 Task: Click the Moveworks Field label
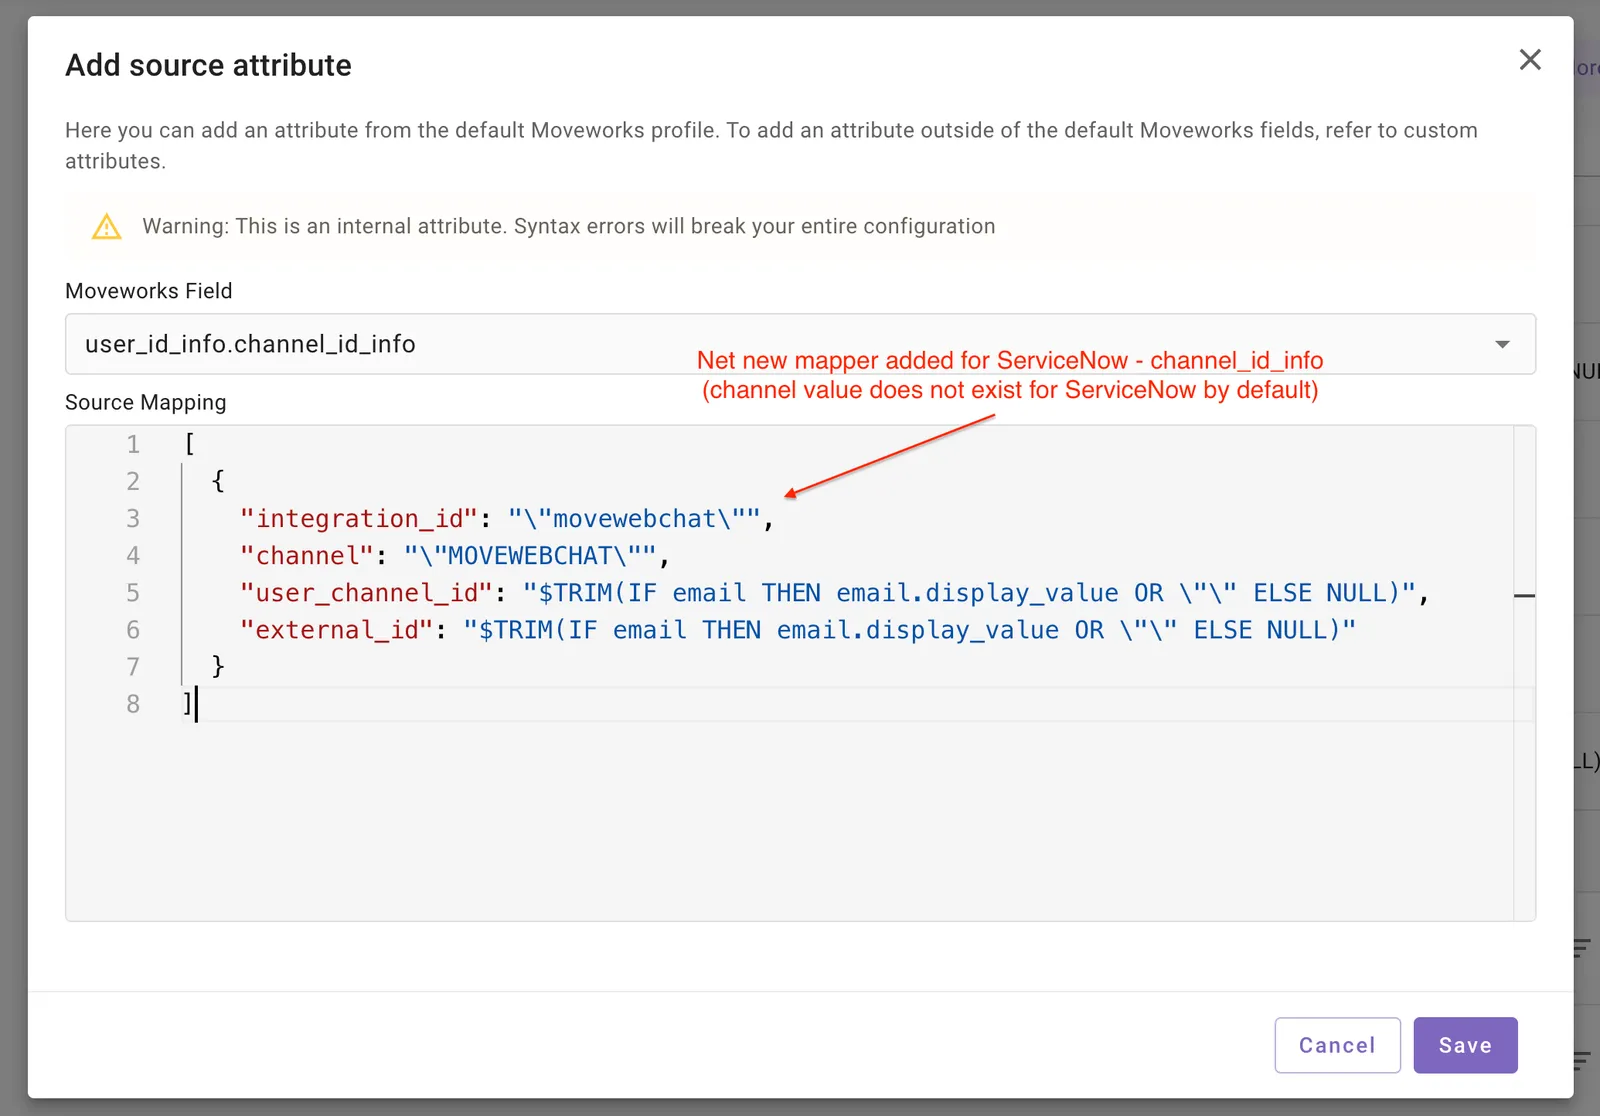coord(149,291)
